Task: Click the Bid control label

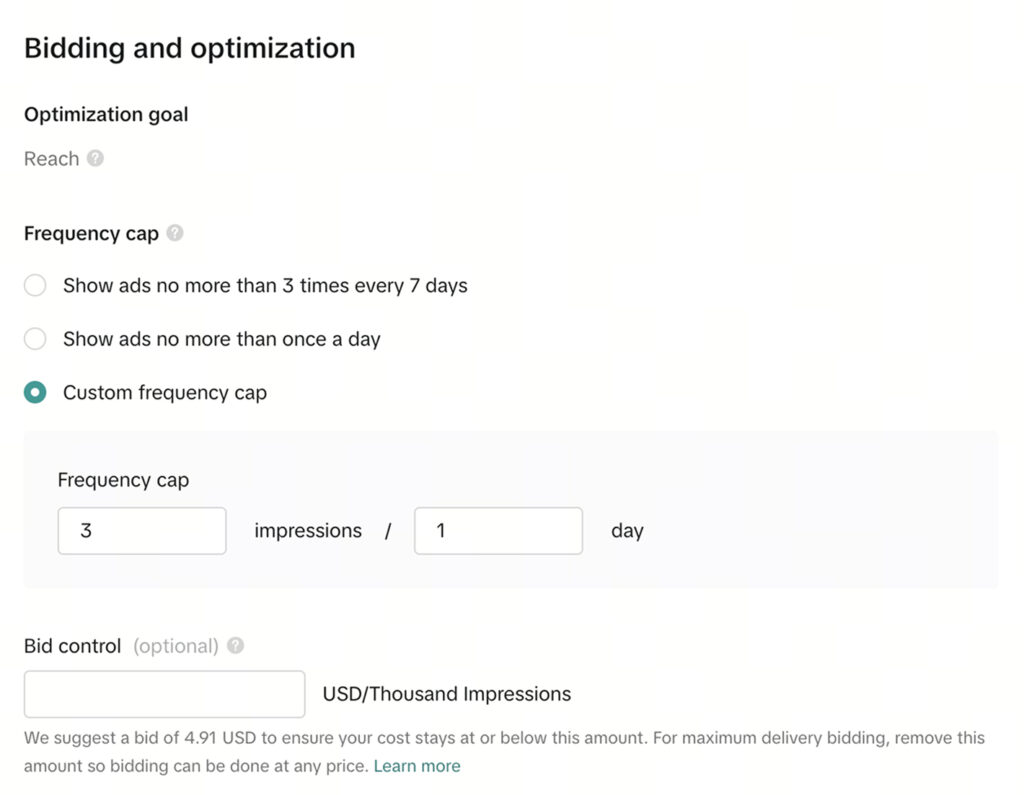Action: [72, 646]
